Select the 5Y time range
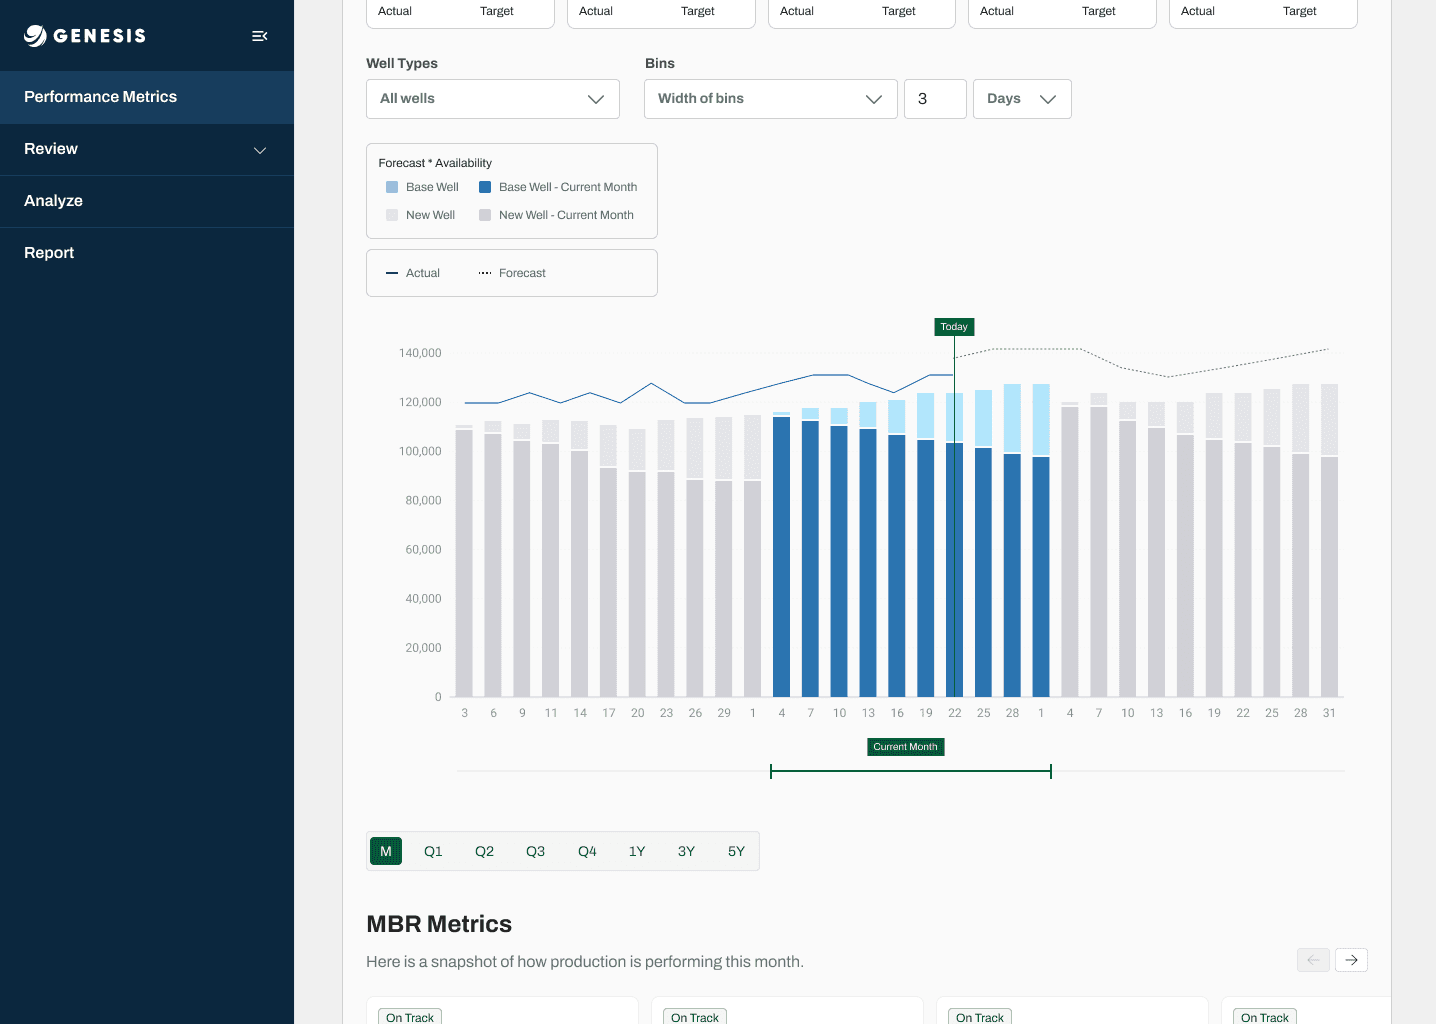Viewport: 1436px width, 1024px height. coord(736,851)
